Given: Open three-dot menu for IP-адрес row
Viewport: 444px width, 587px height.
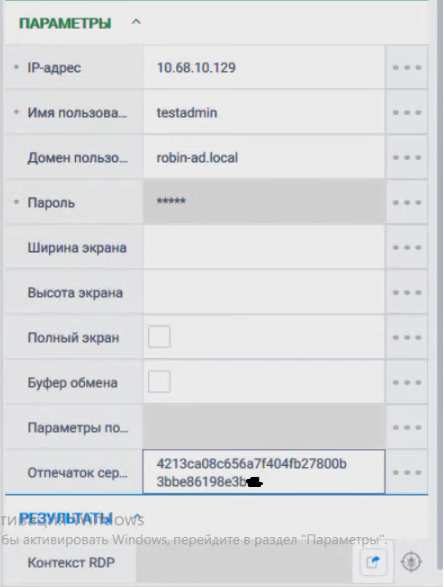Looking at the screenshot, I should pos(407,67).
